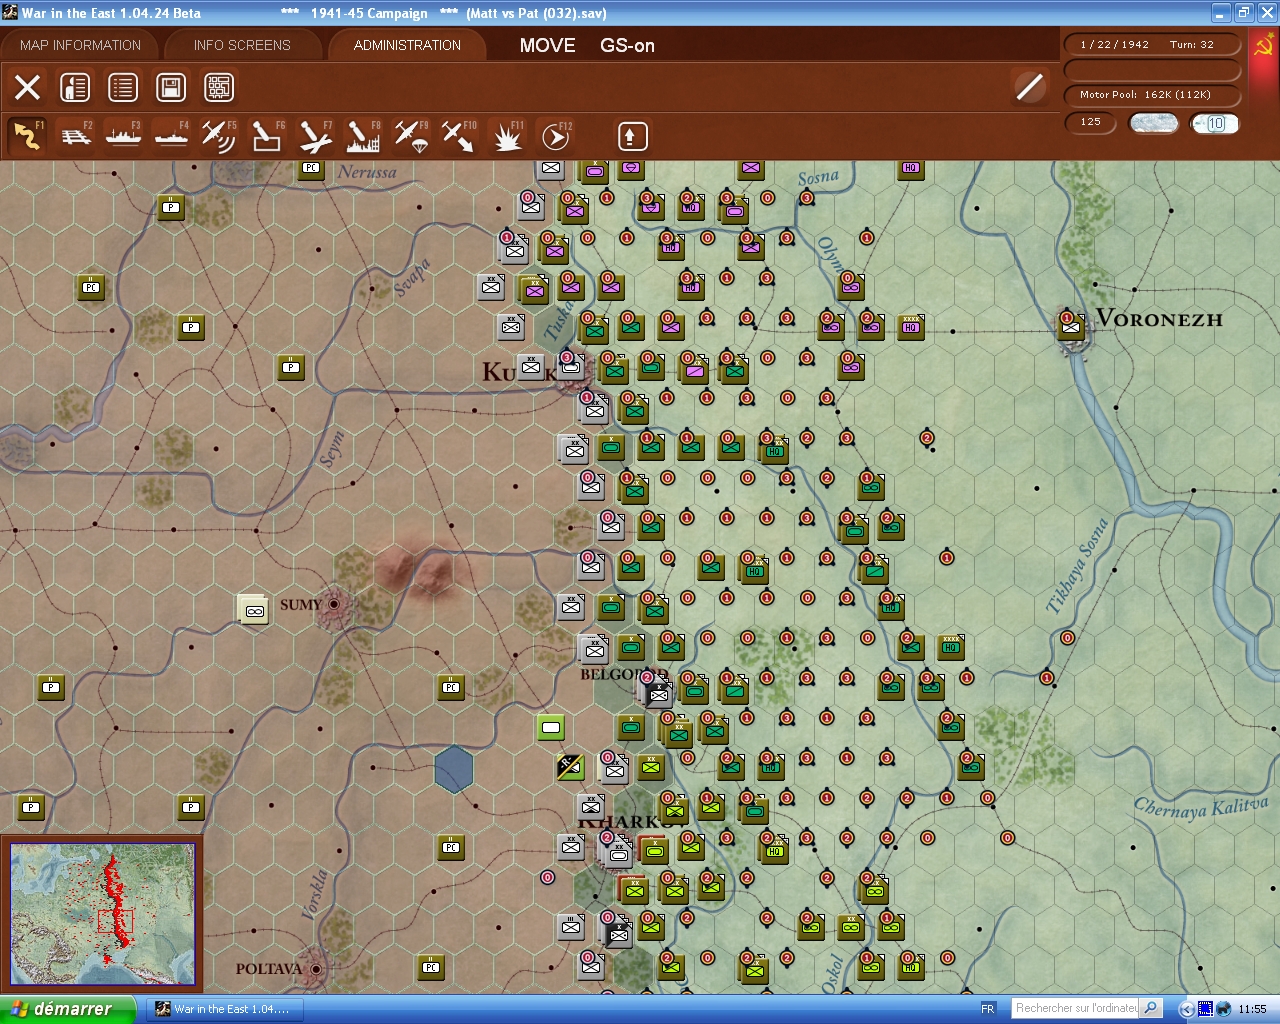Click the up-arrow box icon
This screenshot has width=1280, height=1024.
(x=632, y=136)
